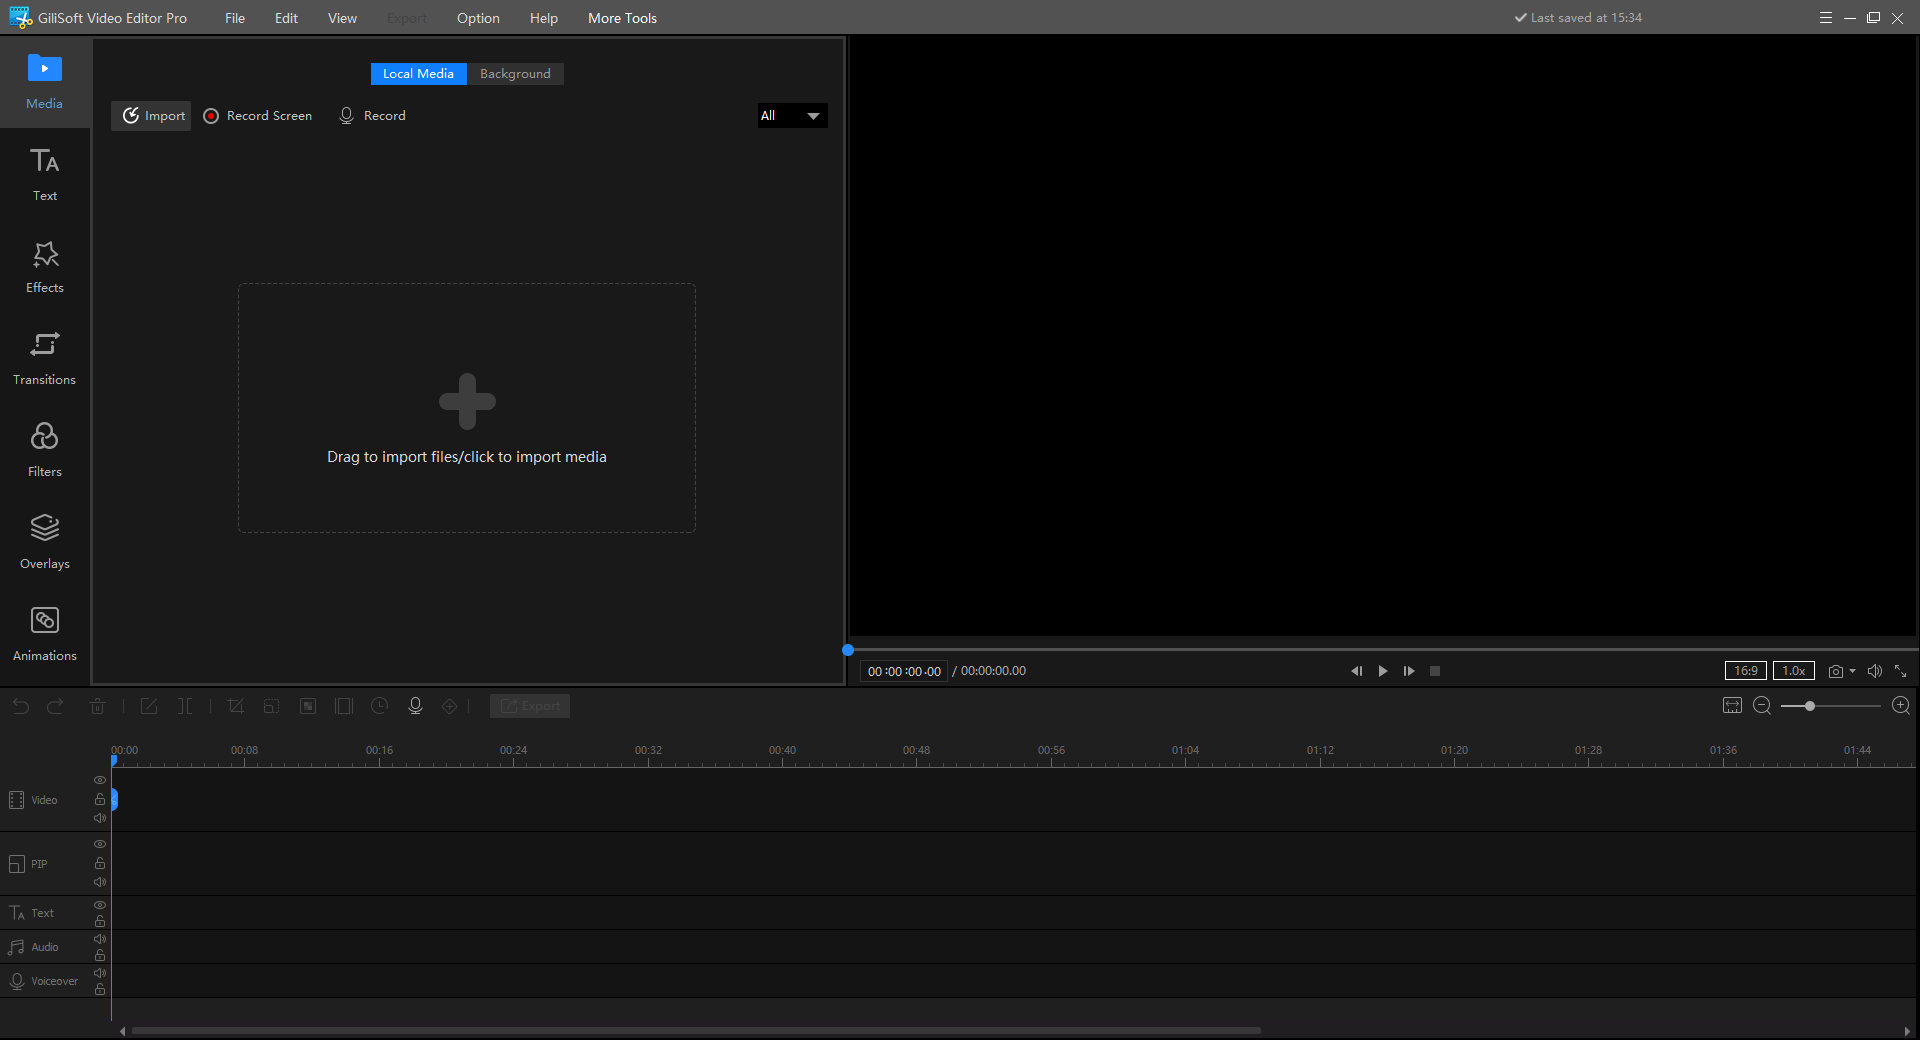Open the Text panel in sidebar
Image resolution: width=1920 pixels, height=1040 pixels.
click(44, 174)
